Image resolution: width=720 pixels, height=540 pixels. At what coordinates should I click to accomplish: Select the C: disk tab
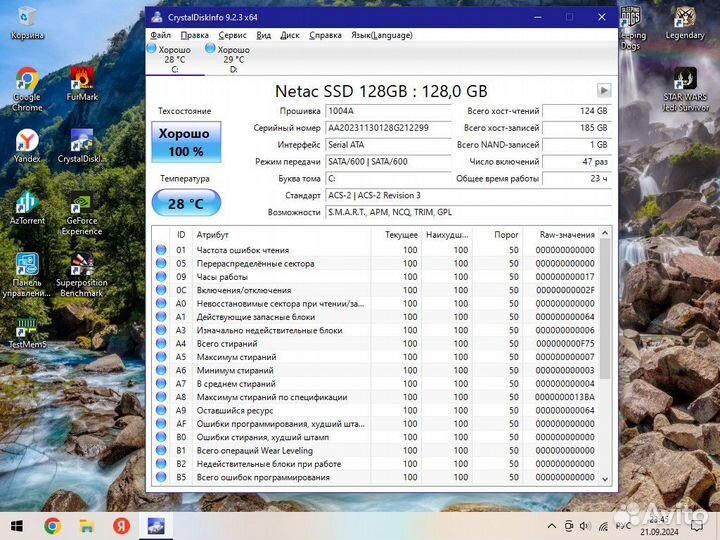click(175, 59)
